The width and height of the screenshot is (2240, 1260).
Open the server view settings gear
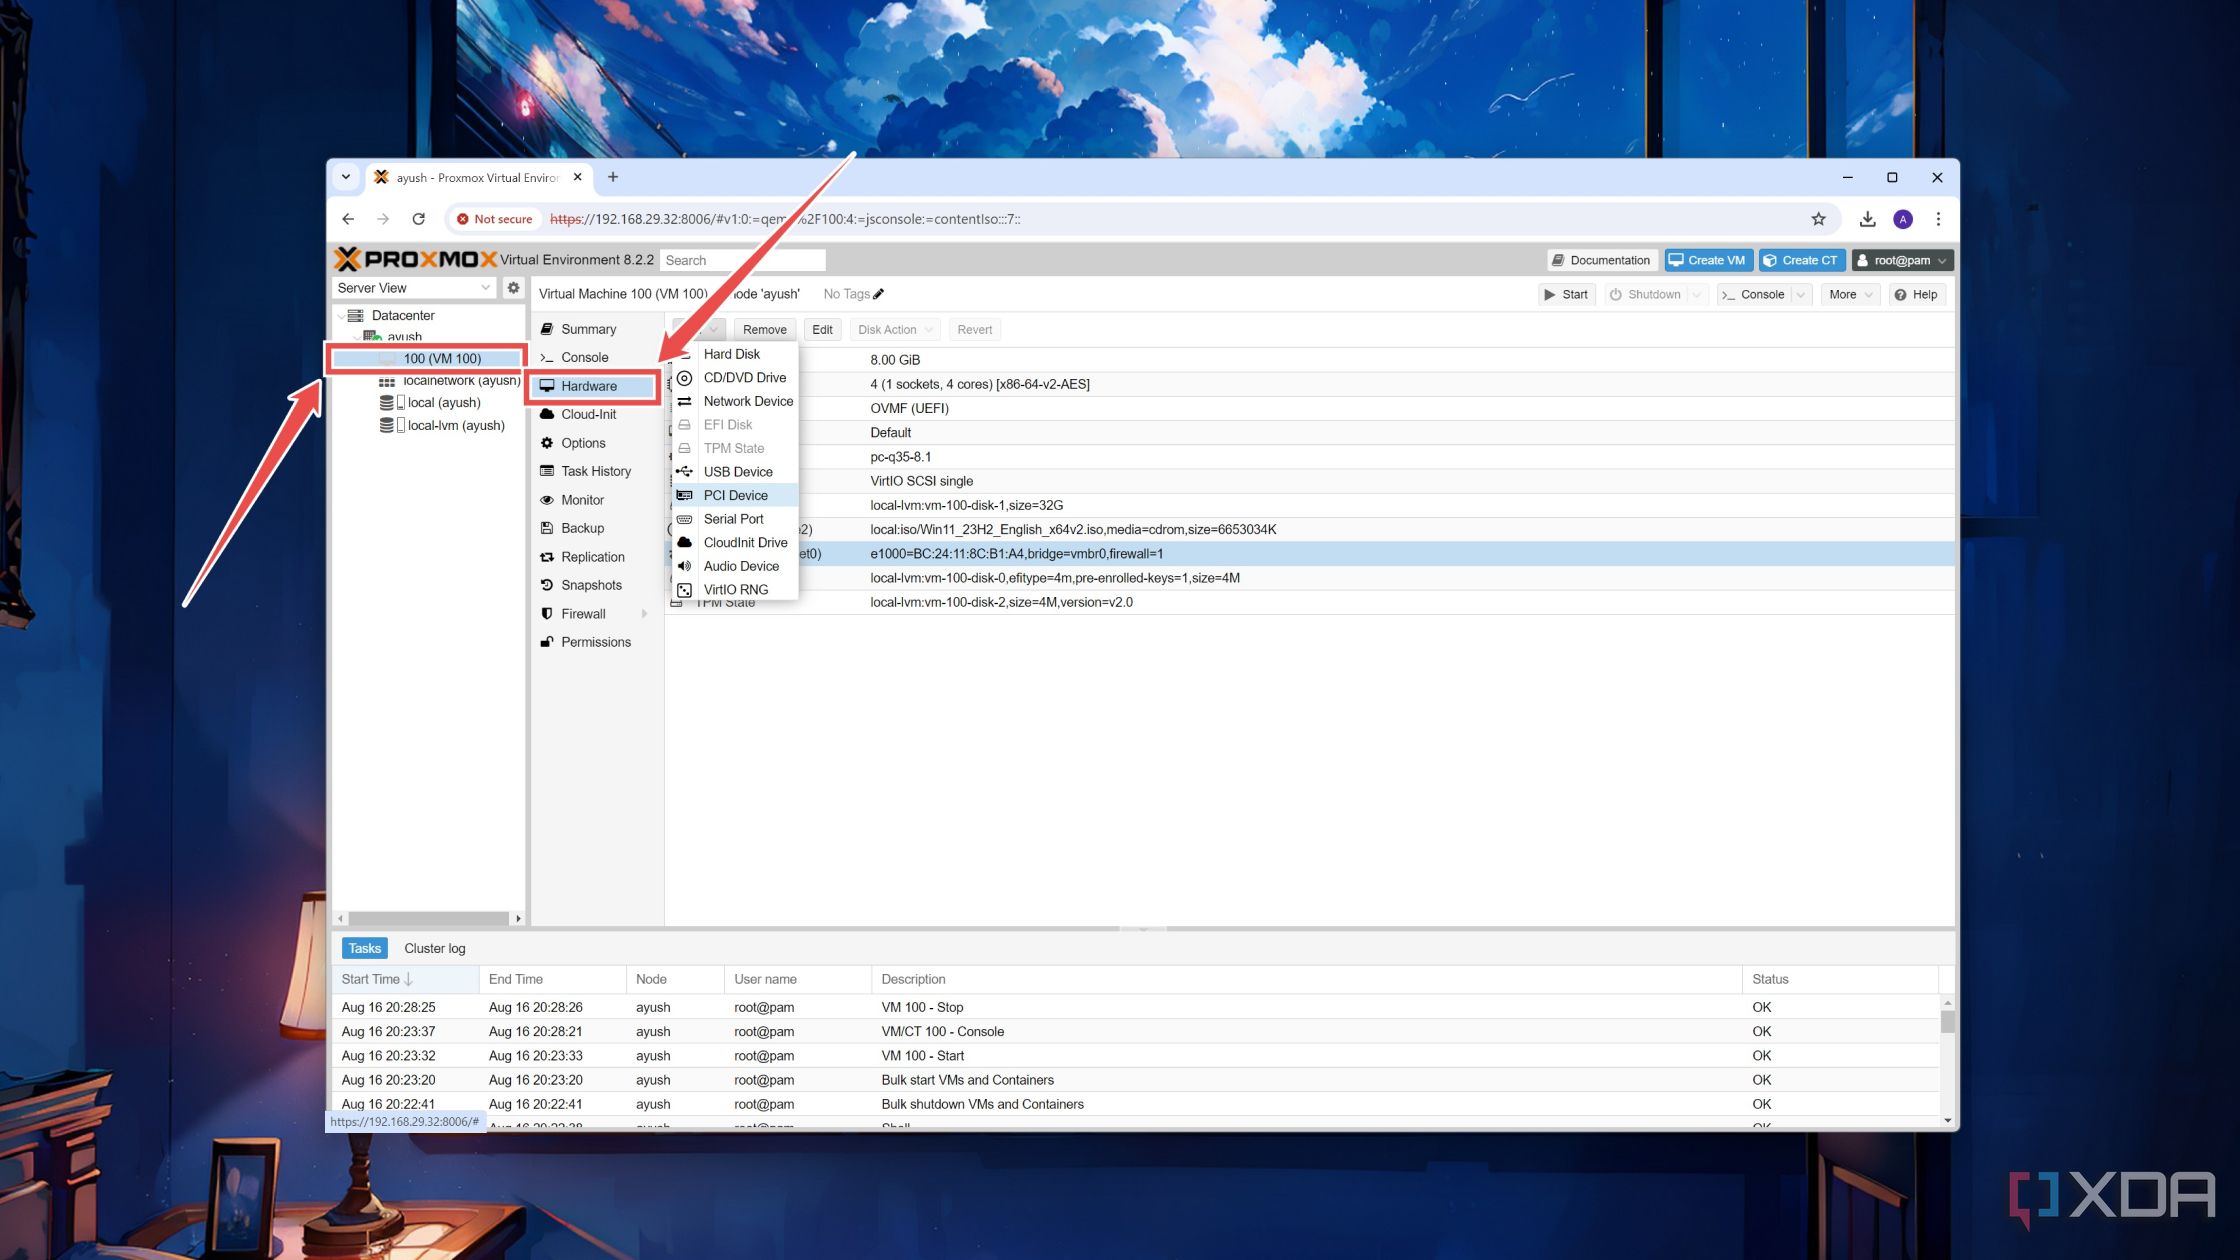point(513,288)
